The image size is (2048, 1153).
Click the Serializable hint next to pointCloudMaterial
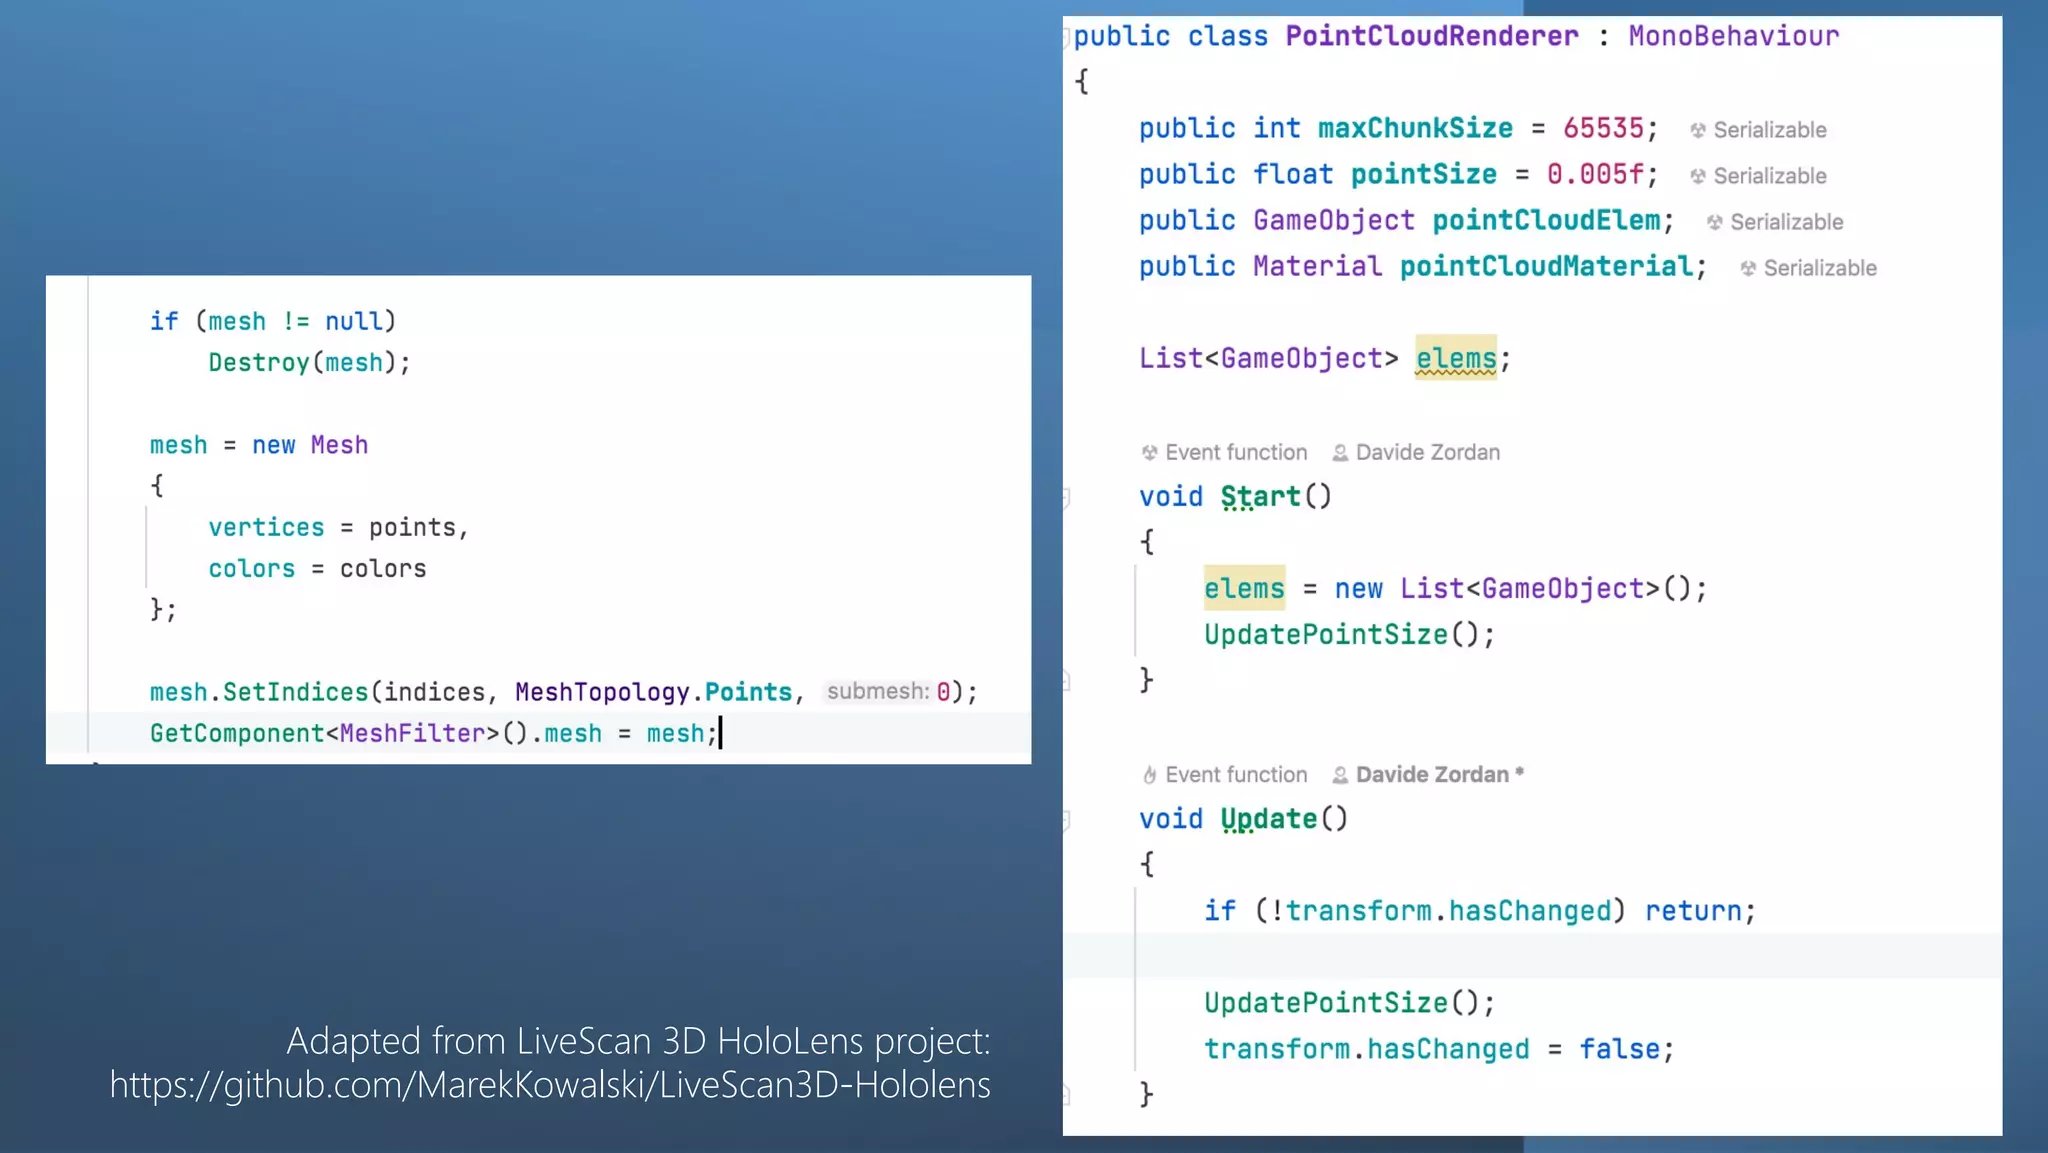1820,268
